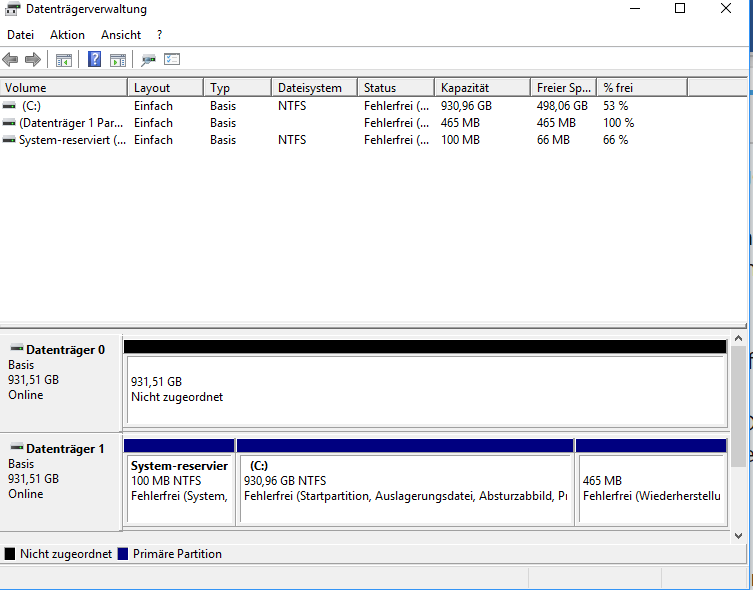Image resolution: width=756 pixels, height=590 pixels.
Task: Sort by the Volume column header
Action: (x=64, y=88)
